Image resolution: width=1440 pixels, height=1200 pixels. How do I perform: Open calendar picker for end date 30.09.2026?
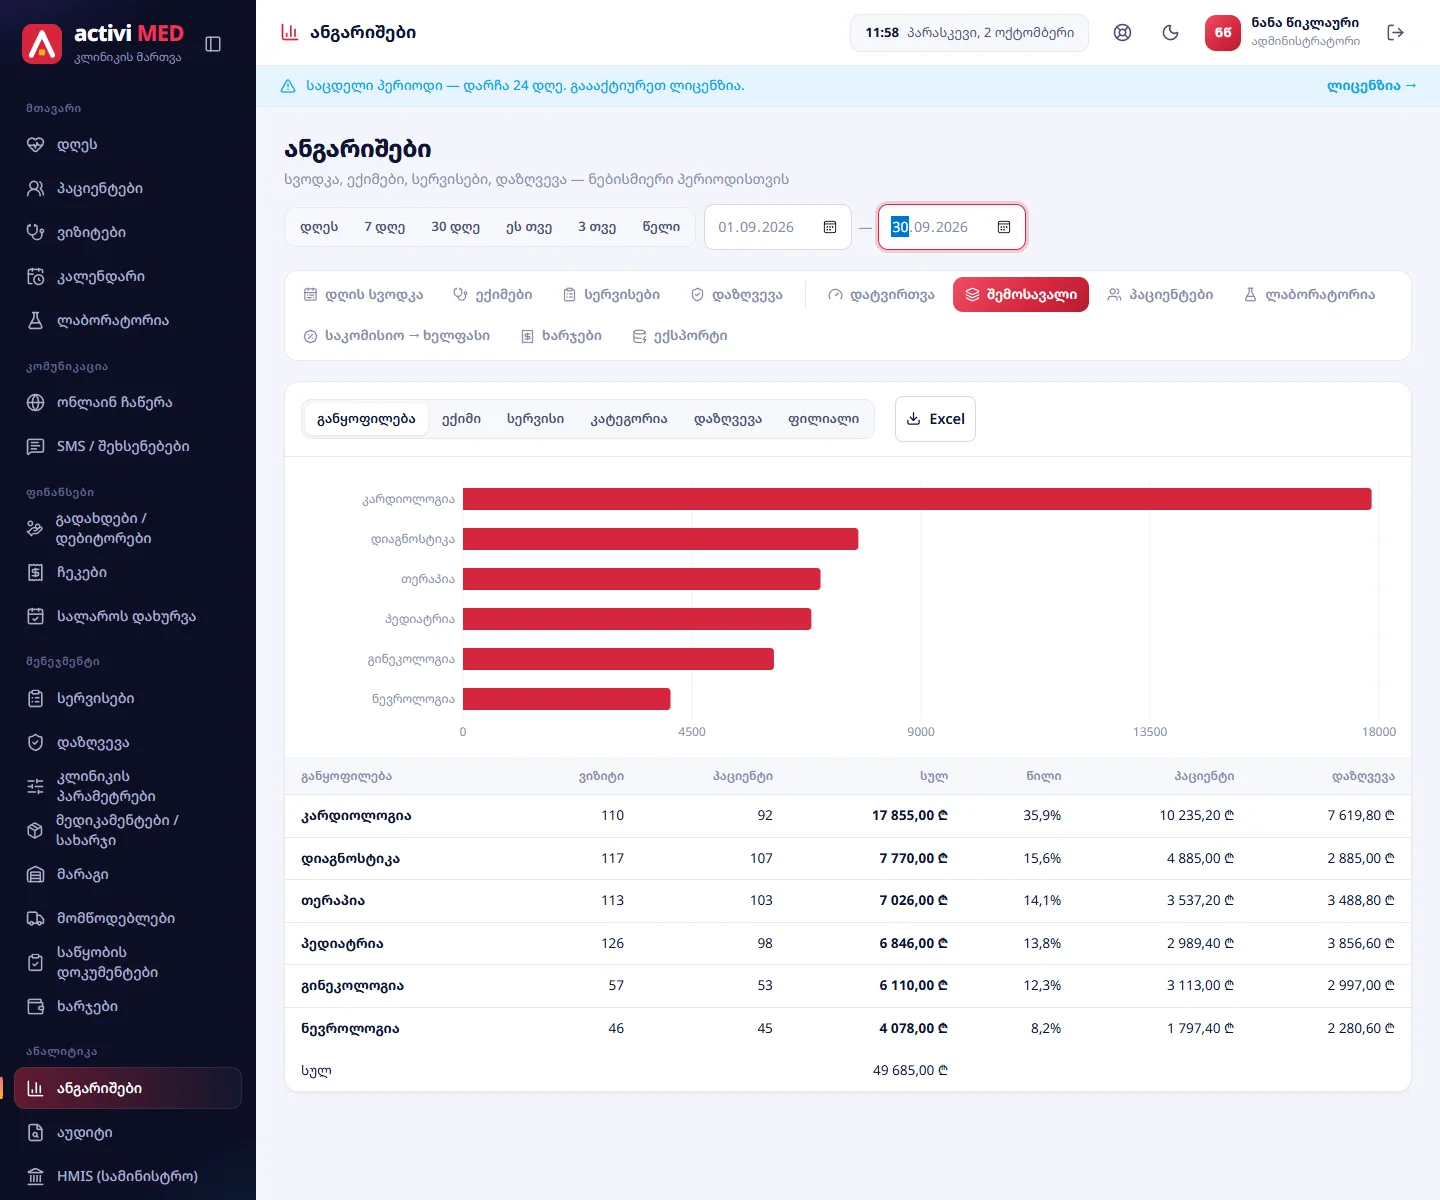coord(1004,227)
